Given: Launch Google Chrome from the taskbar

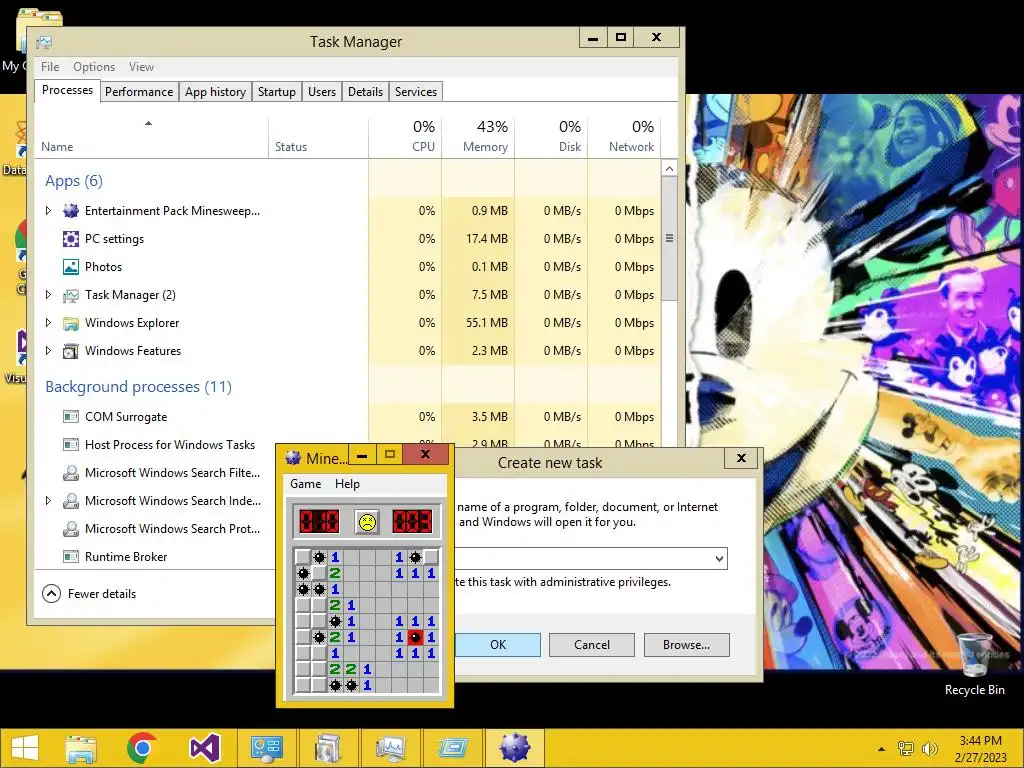Looking at the screenshot, I should (142, 747).
